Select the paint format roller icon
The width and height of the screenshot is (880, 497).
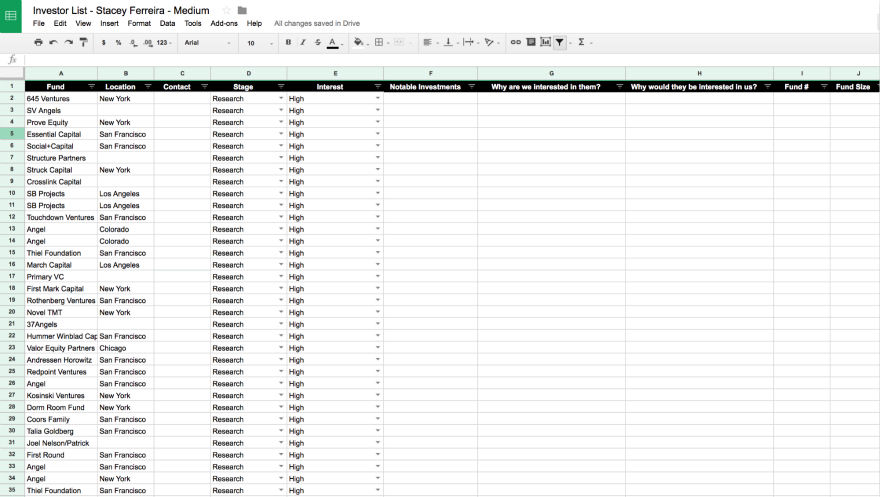click(x=83, y=43)
